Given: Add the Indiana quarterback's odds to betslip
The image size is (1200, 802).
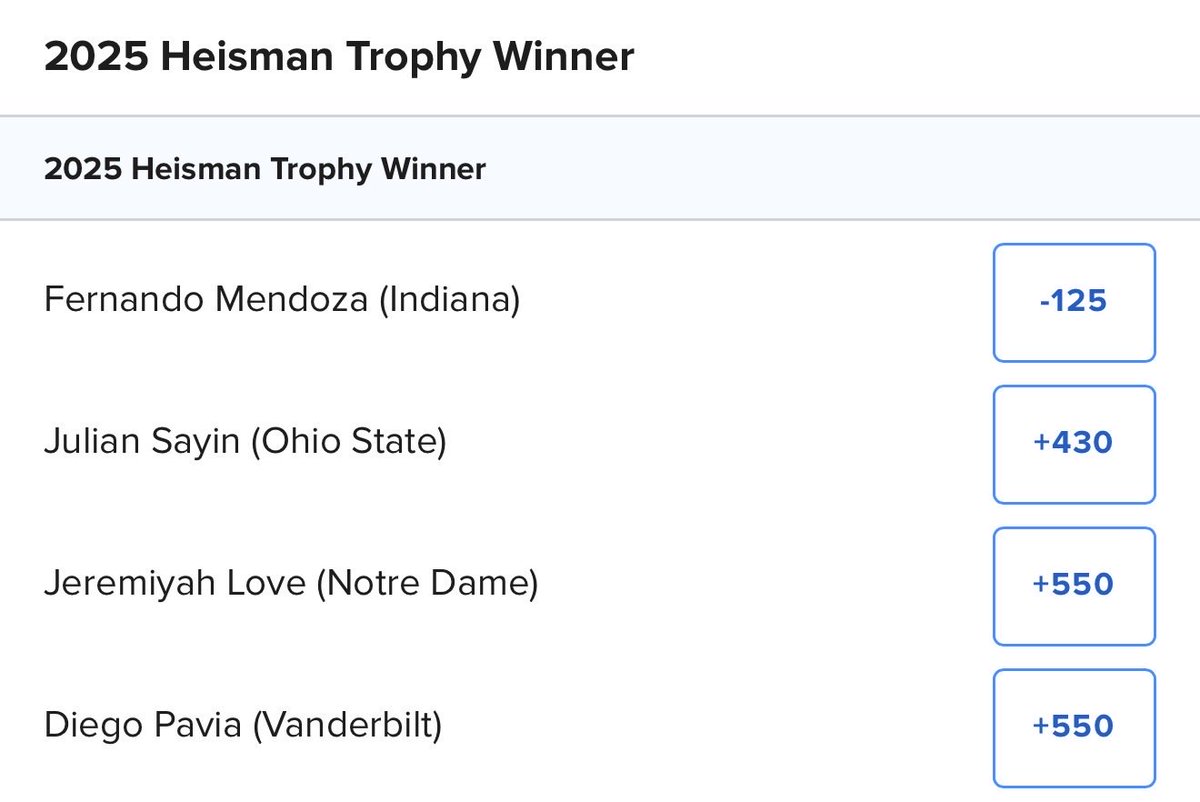Looking at the screenshot, I should coord(1073,301).
